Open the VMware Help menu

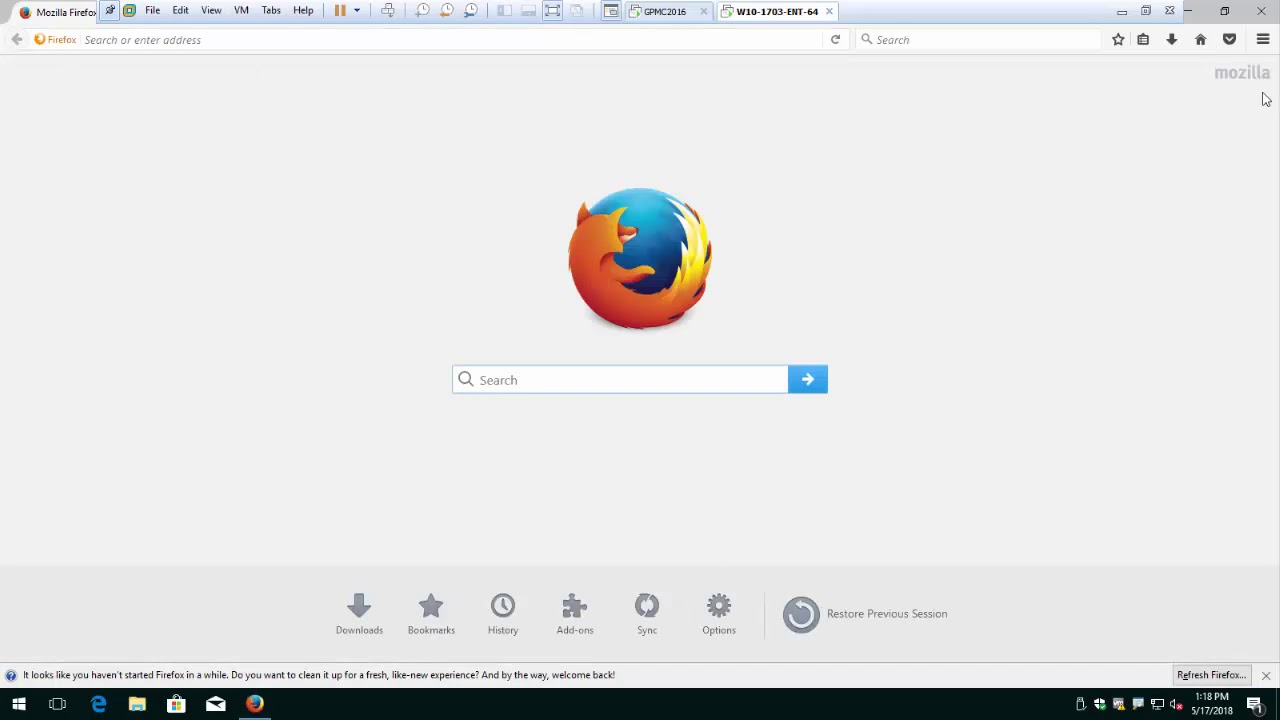303,11
